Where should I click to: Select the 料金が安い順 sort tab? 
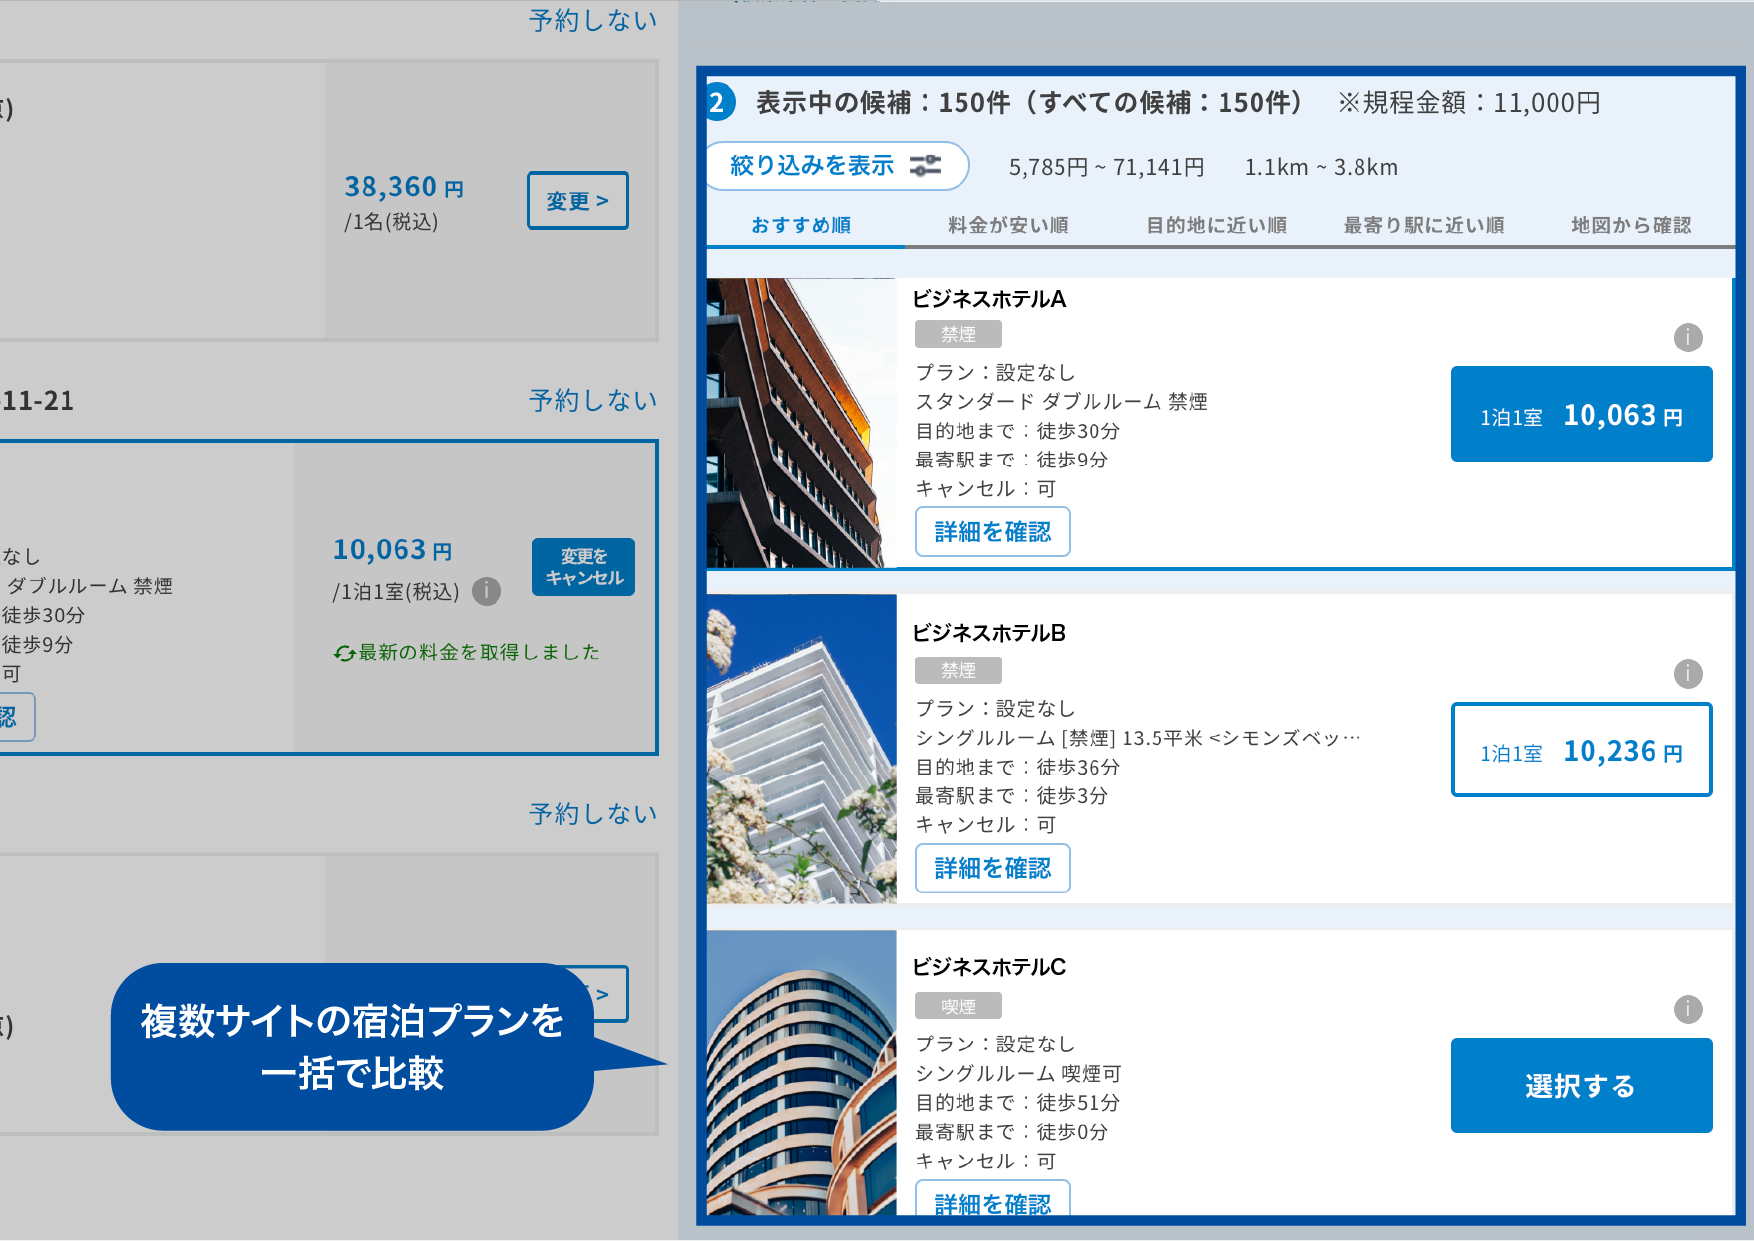point(1008,225)
